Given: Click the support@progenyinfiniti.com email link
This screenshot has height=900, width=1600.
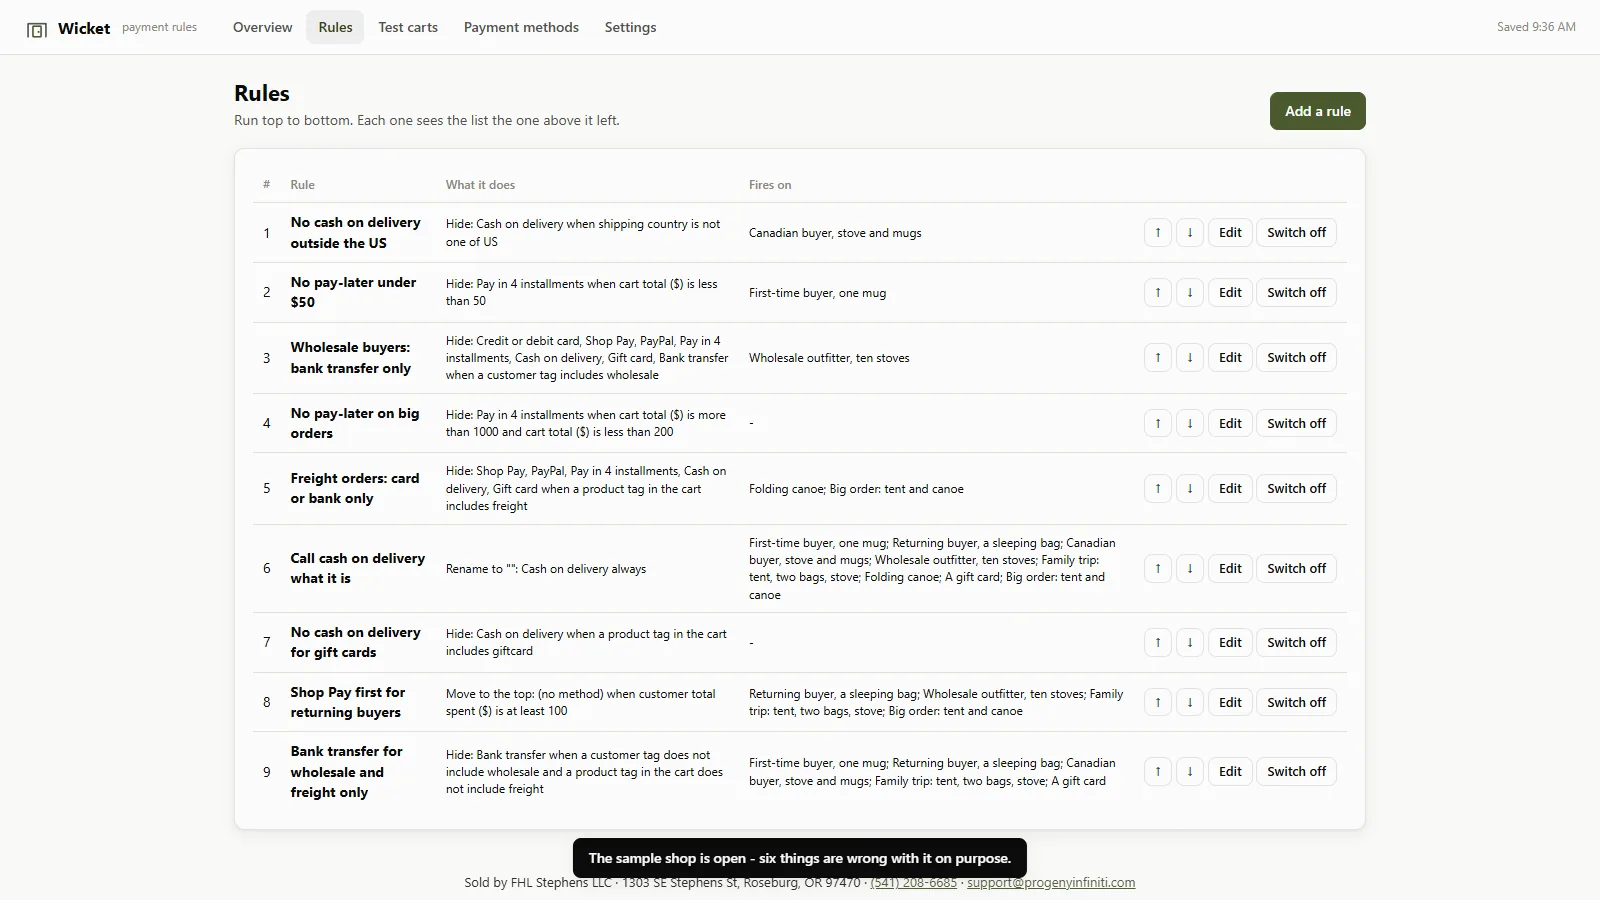Looking at the screenshot, I should (1051, 883).
